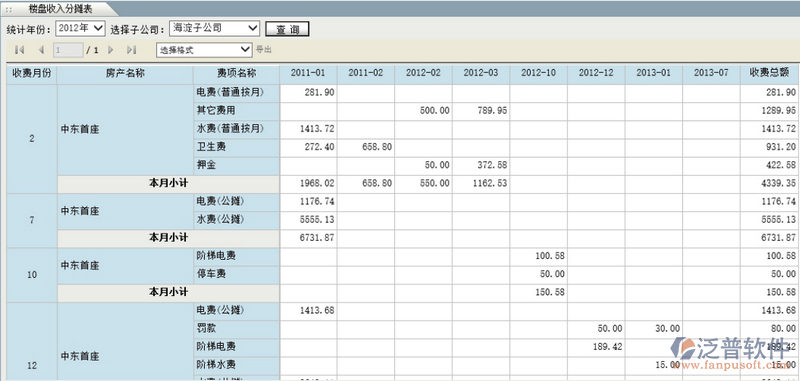Open the 统计年份 2012年 dropdown
This screenshot has width=800, height=381.
80,29
